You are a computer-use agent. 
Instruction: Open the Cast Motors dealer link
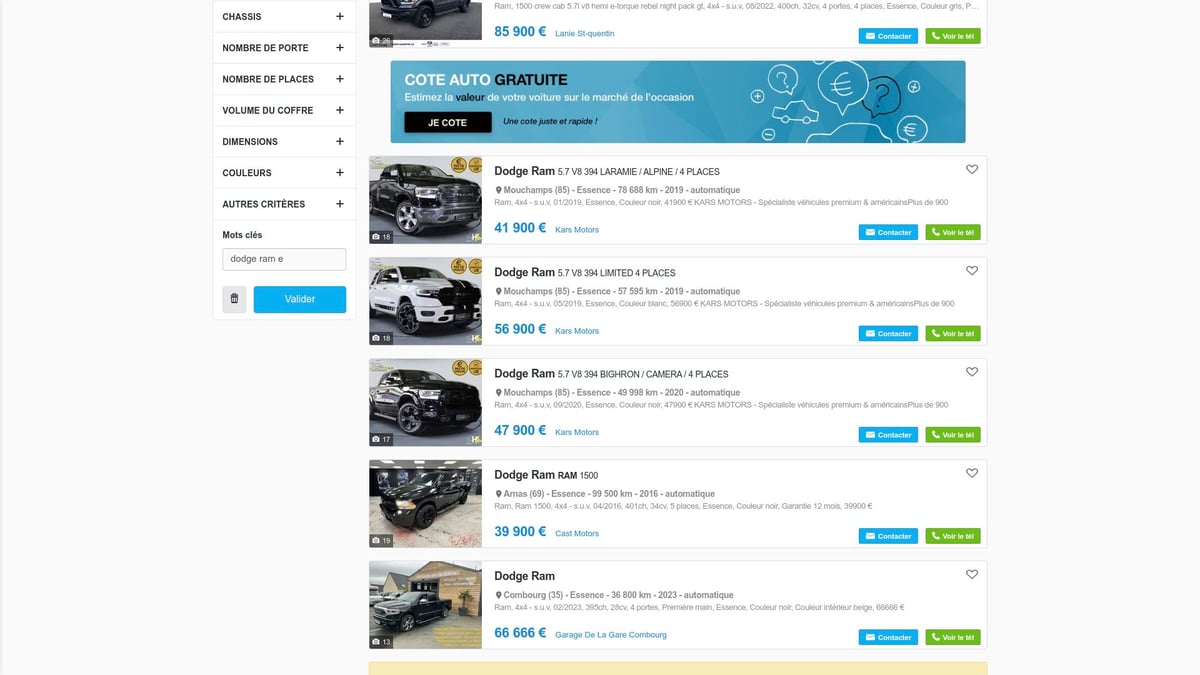577,533
